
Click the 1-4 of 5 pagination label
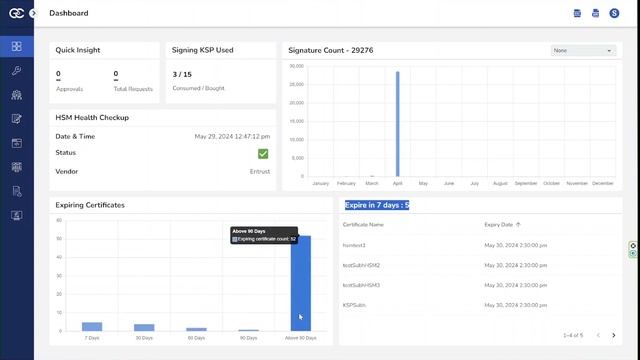[x=573, y=335]
